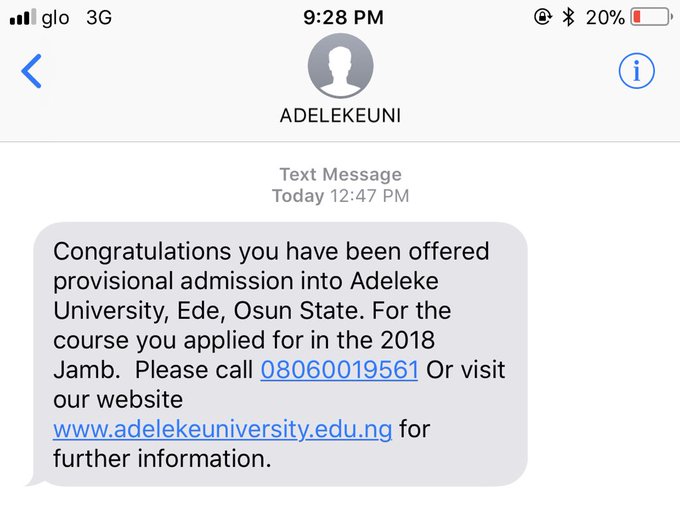Tap the glo carrier name
This screenshot has width=680, height=532.
(x=55, y=17)
